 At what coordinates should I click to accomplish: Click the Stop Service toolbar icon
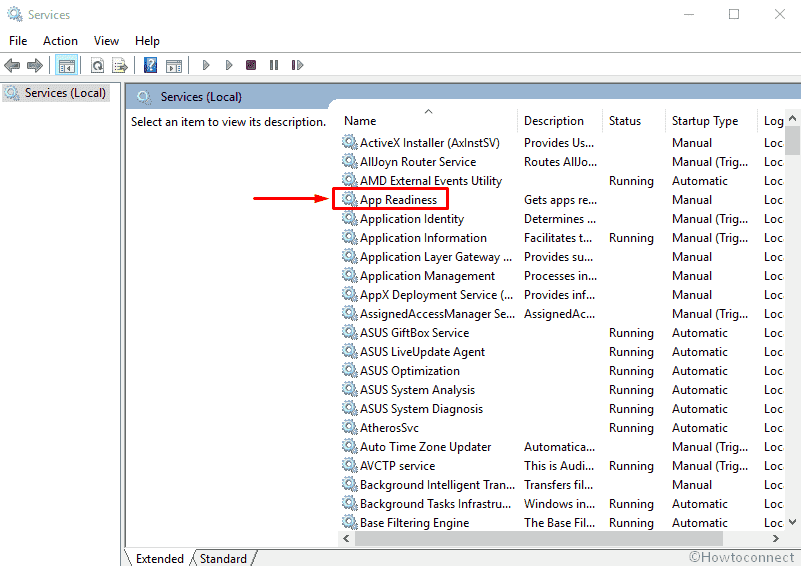point(251,65)
